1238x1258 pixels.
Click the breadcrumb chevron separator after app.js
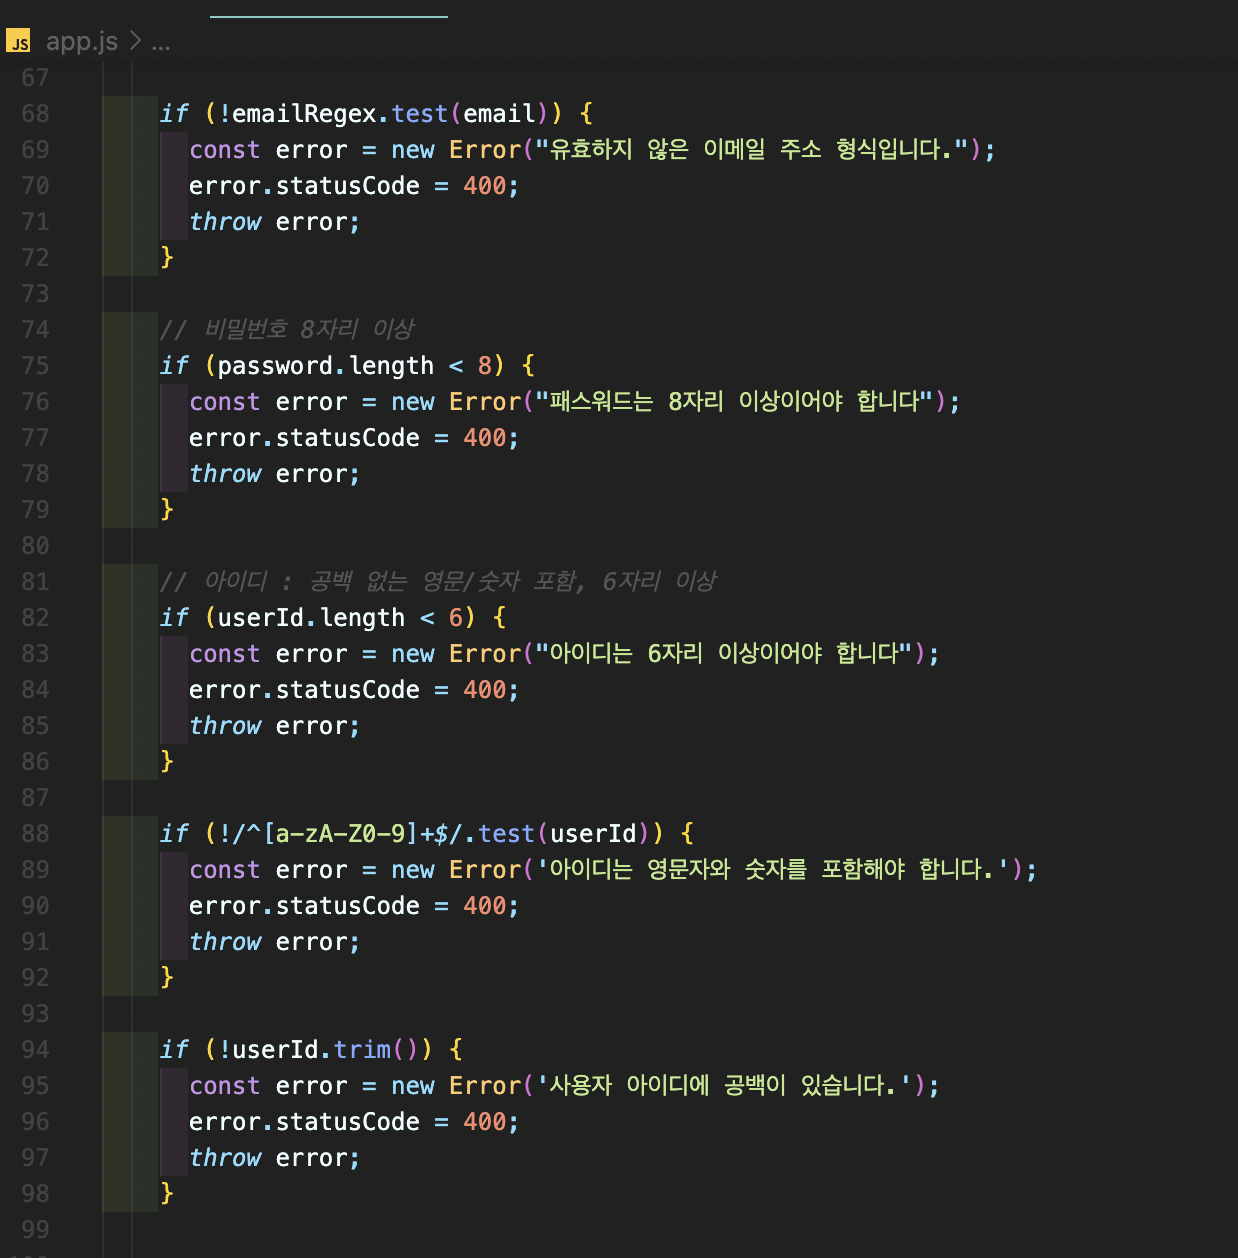(135, 42)
